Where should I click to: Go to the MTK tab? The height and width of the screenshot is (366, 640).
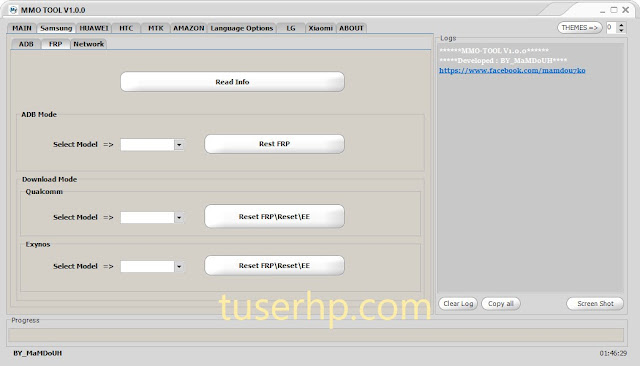[x=156, y=28]
